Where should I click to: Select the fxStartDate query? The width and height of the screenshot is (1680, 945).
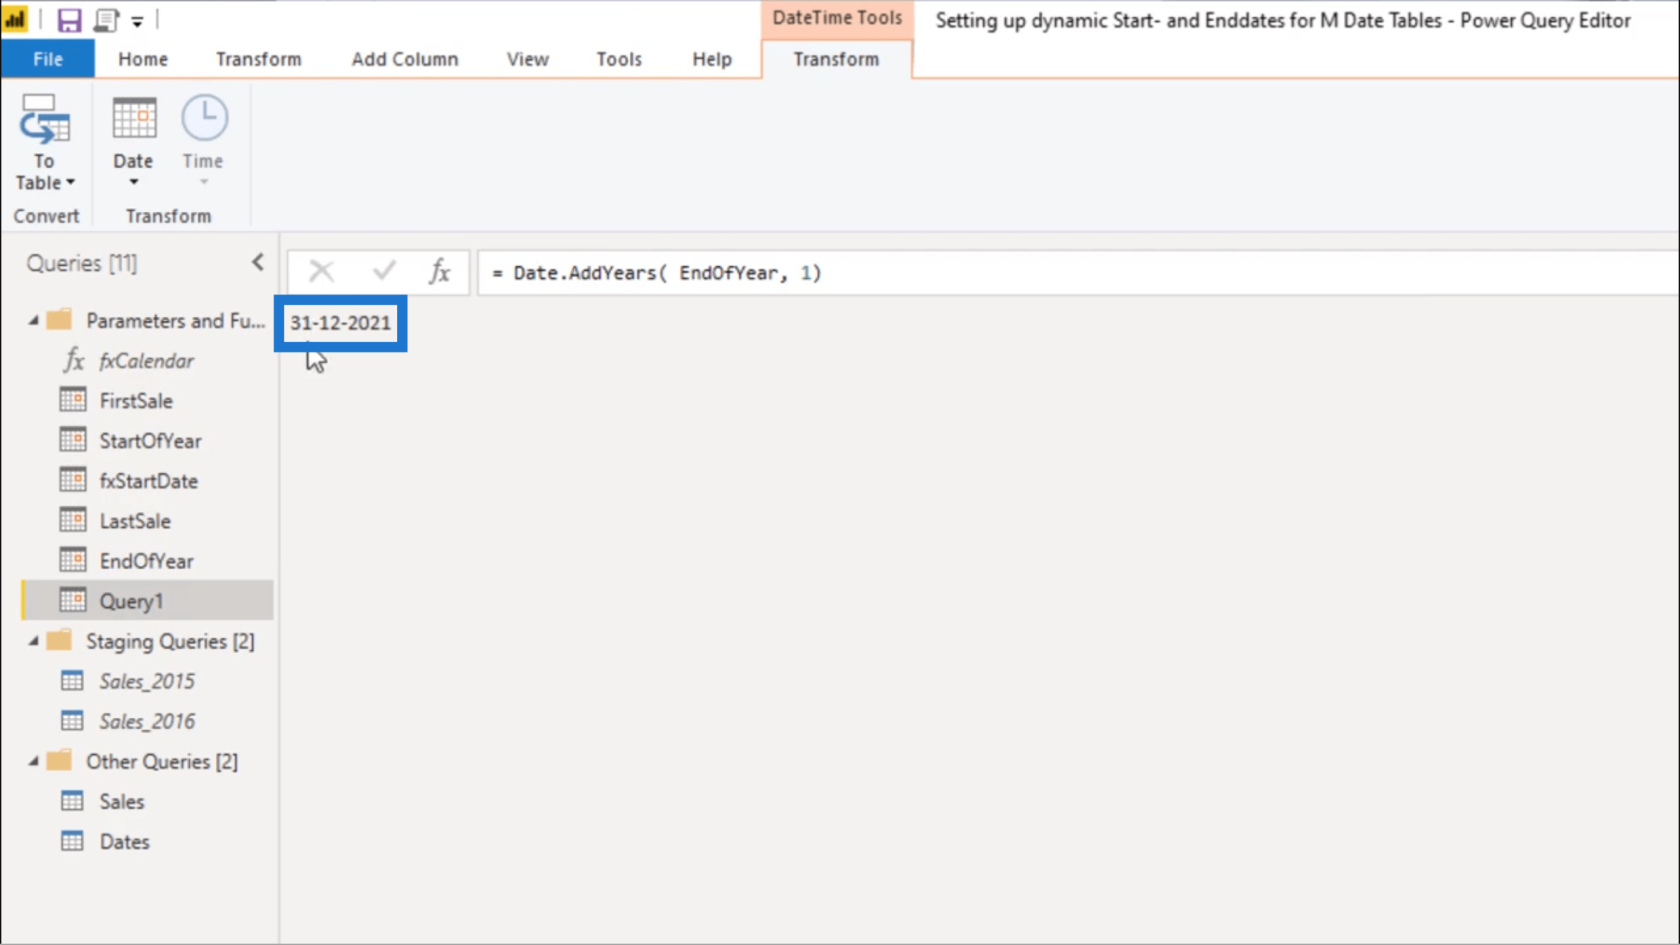(x=147, y=481)
